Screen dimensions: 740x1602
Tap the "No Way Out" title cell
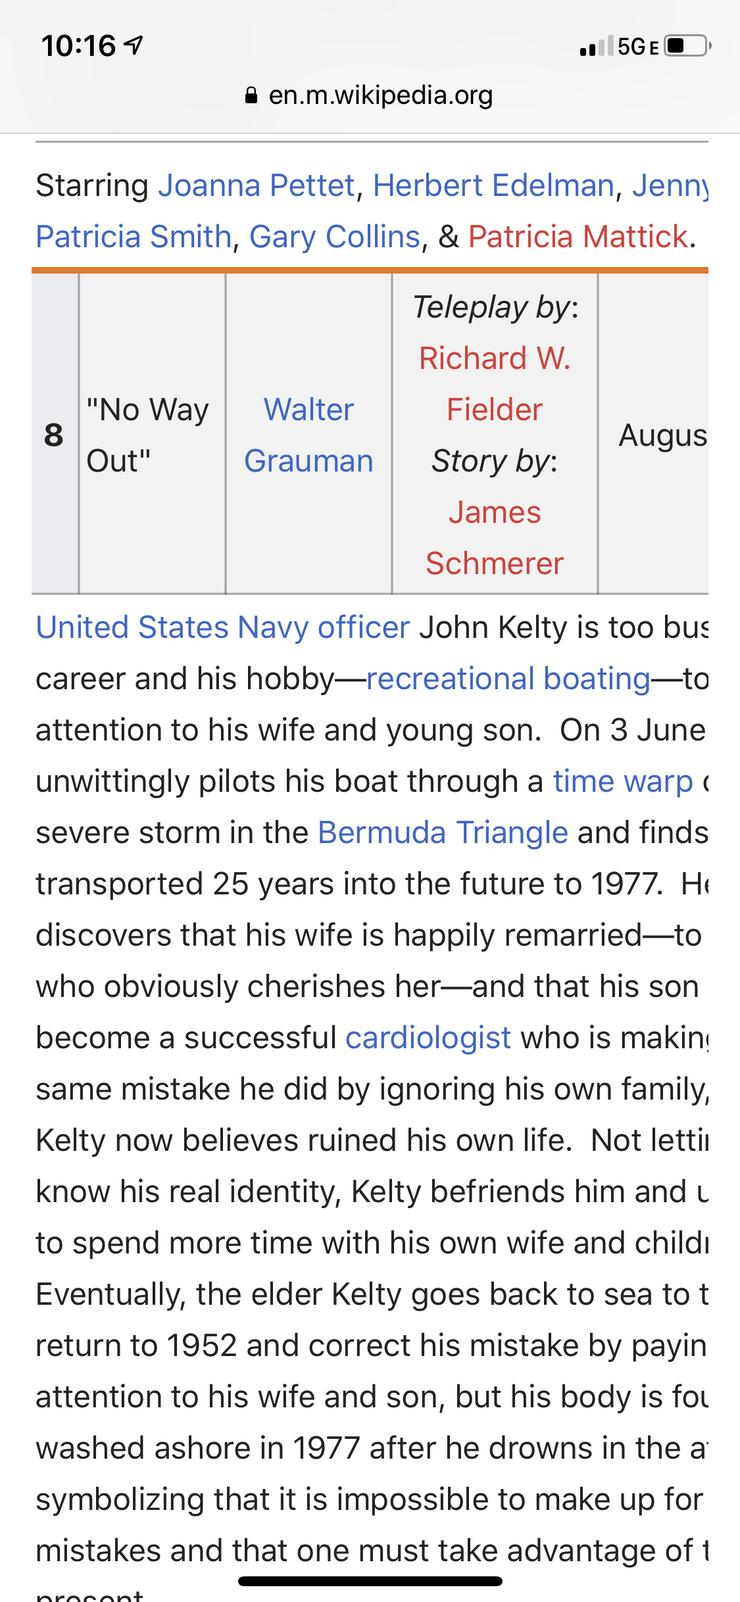(x=152, y=435)
